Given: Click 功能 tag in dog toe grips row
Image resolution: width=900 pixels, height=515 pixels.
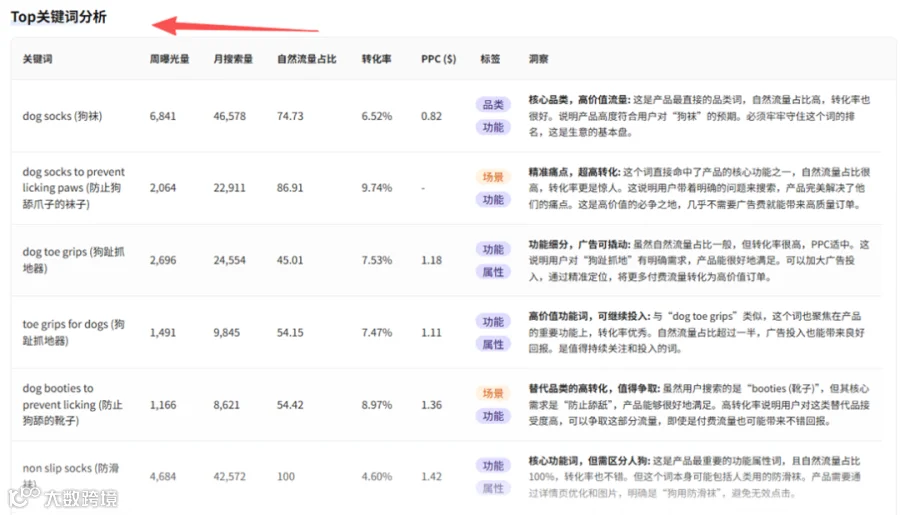Looking at the screenshot, I should pyautogui.click(x=493, y=249).
